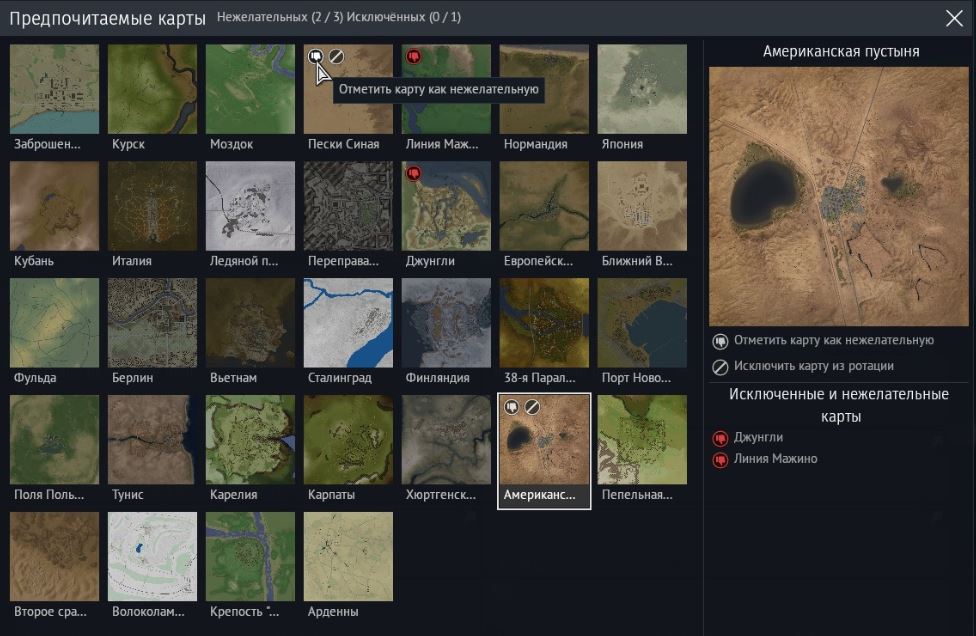This screenshot has width=976, height=636.
Task: Select the Сталинград map thumbnail
Action: (x=348, y=323)
